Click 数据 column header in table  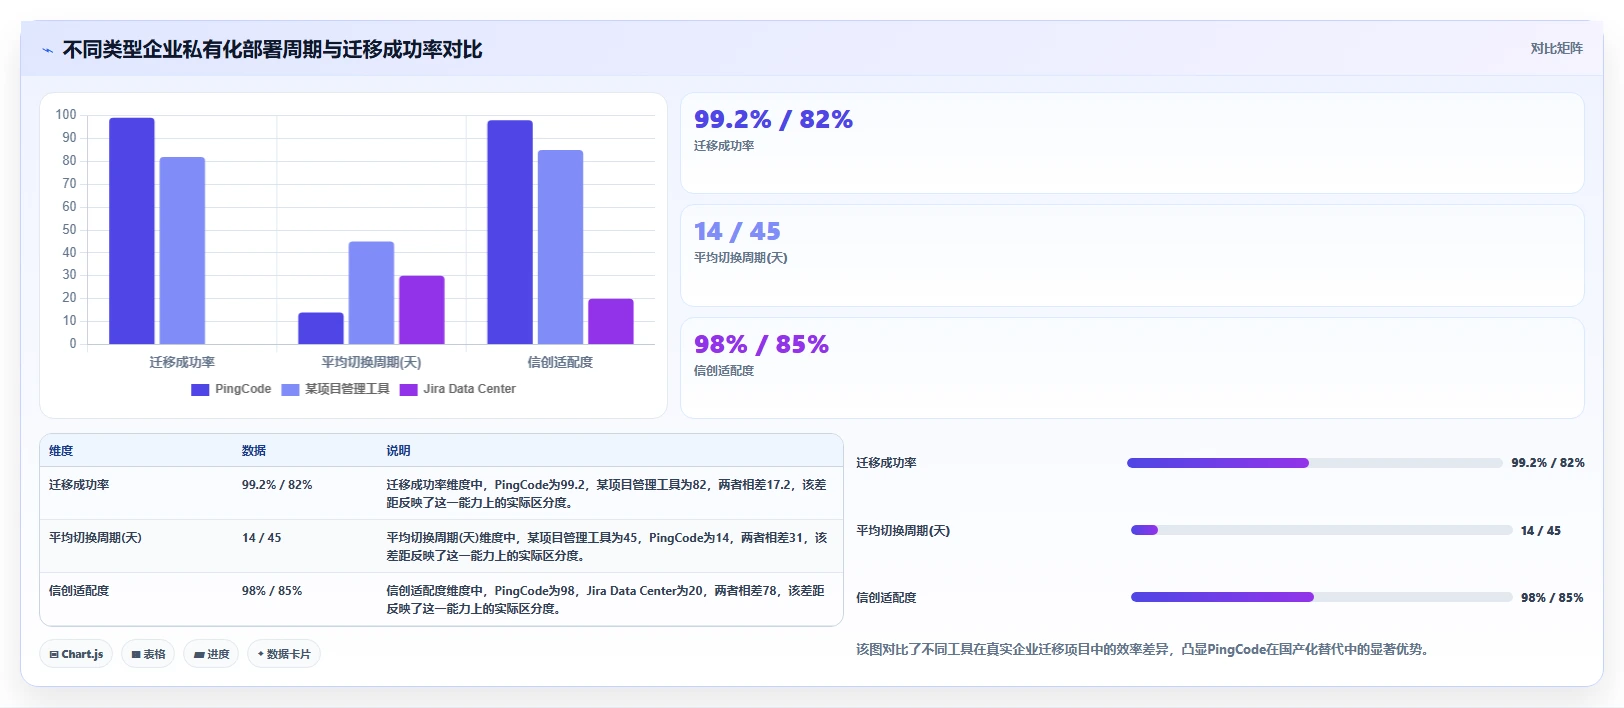pos(254,451)
